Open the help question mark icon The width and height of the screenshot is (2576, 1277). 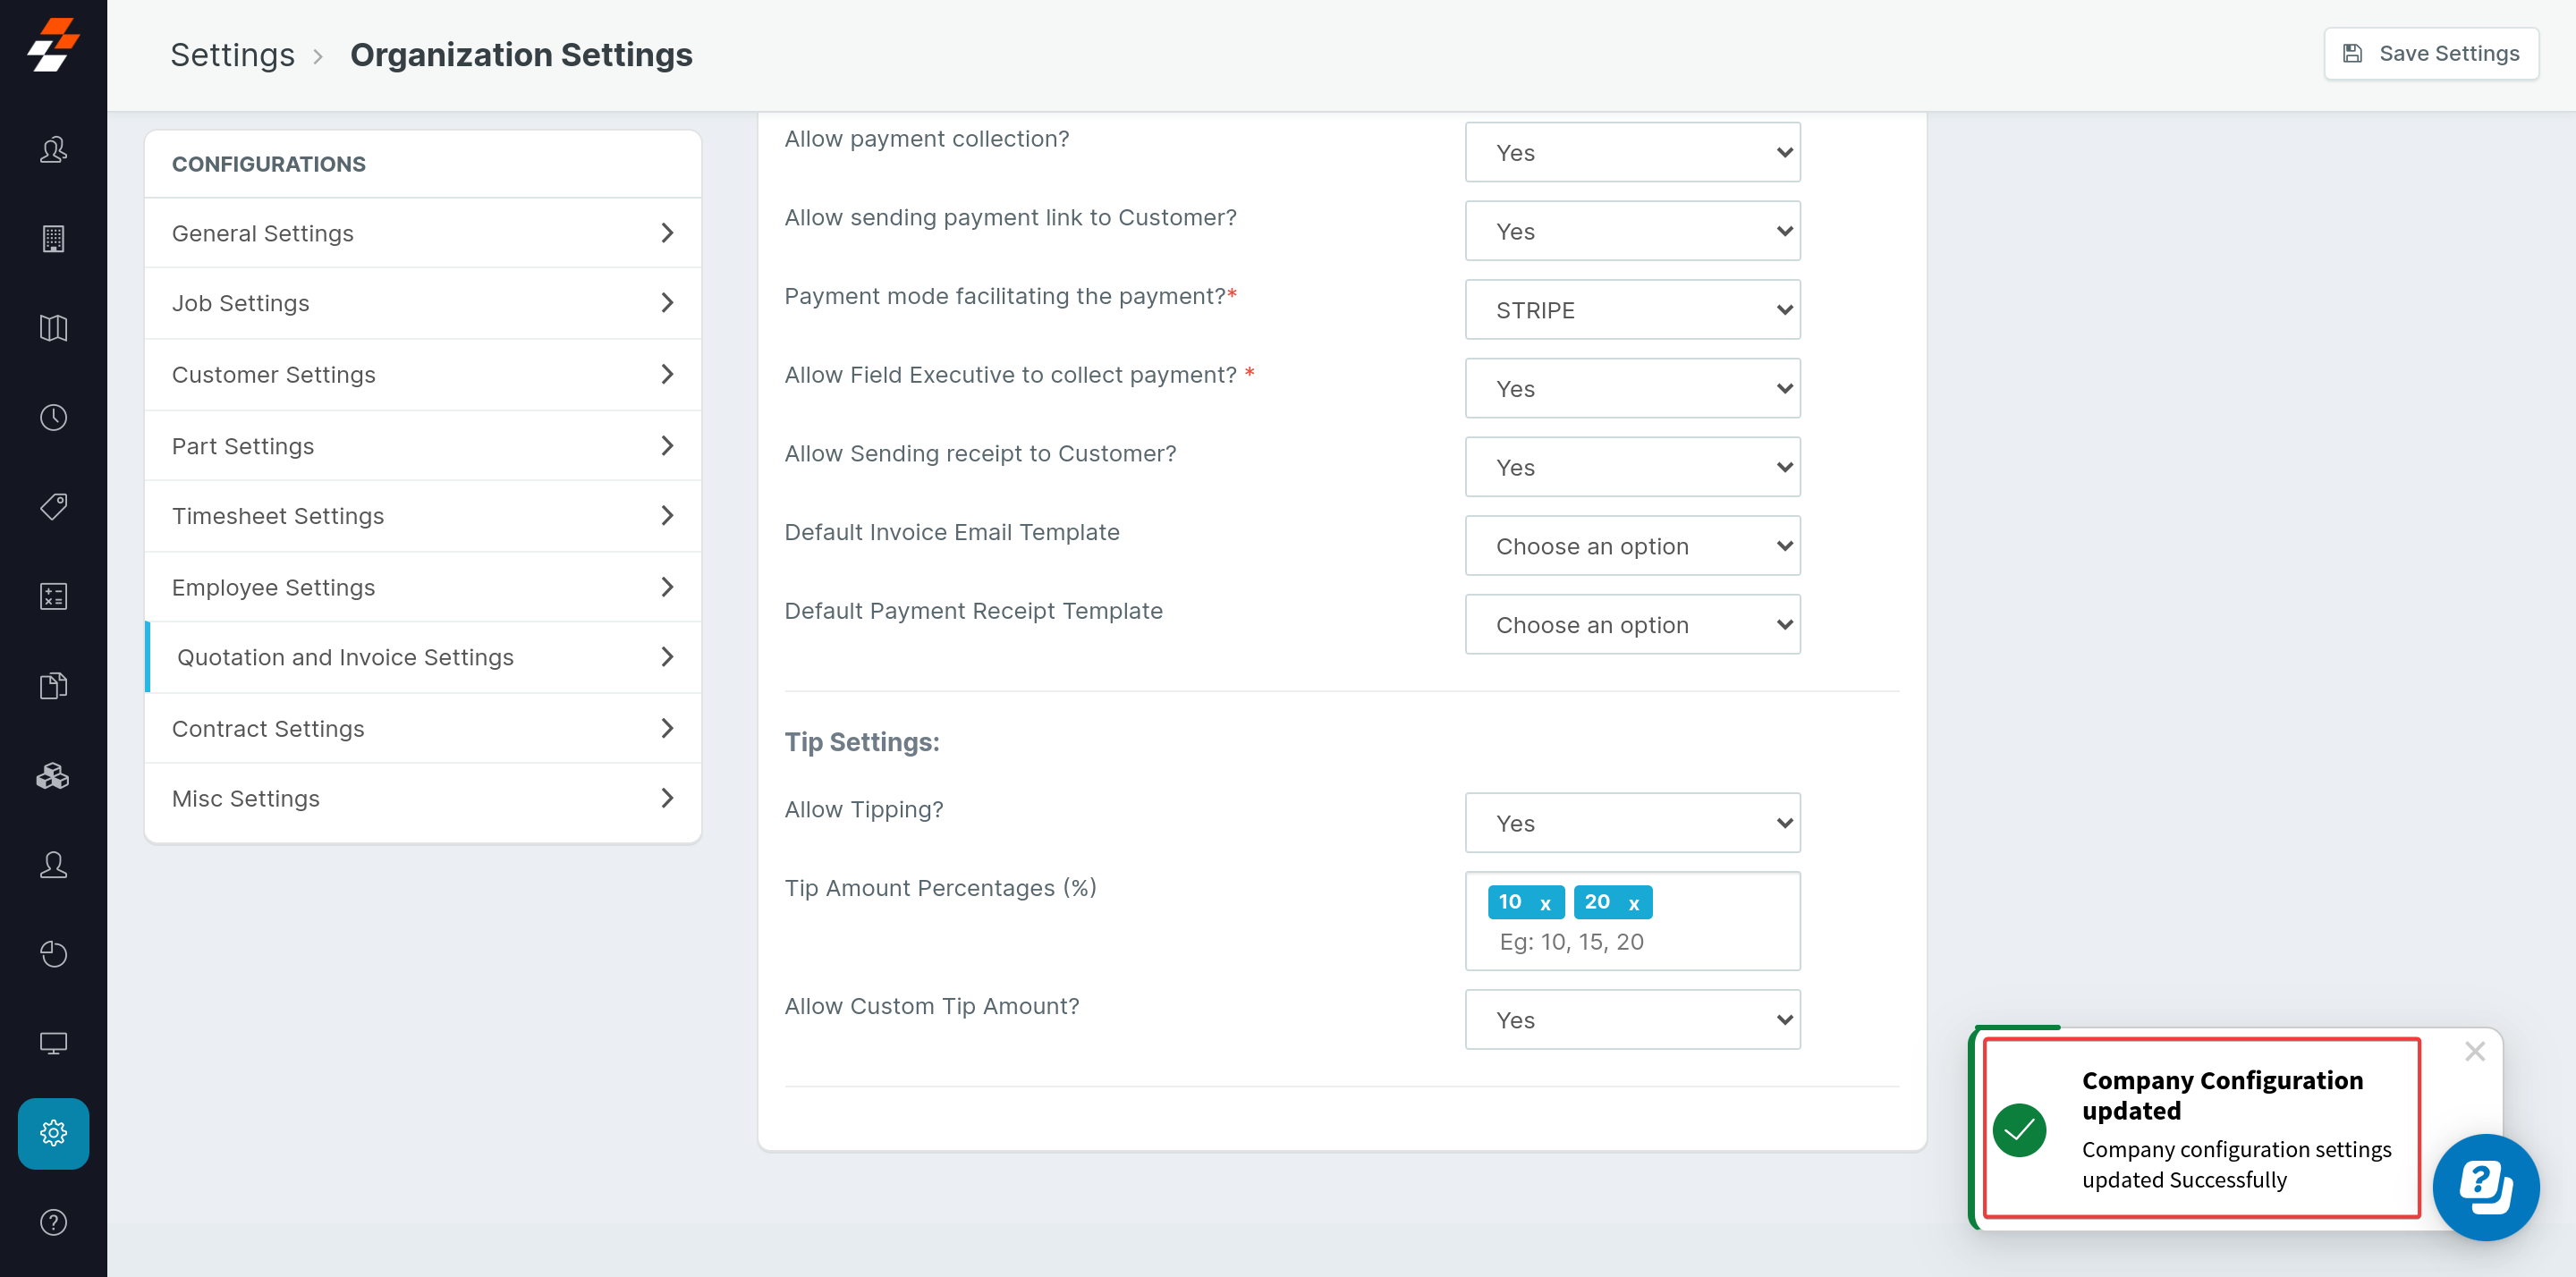click(53, 1222)
